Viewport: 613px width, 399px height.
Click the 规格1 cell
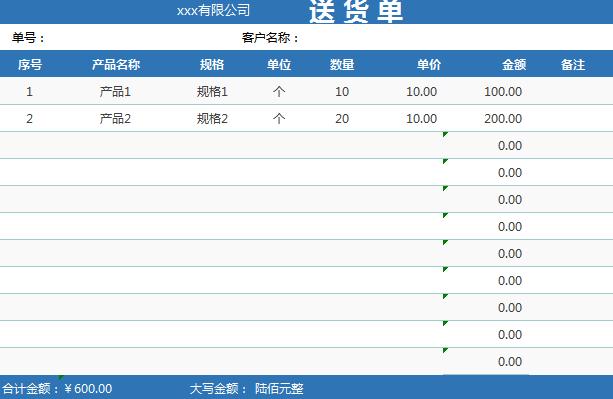[212, 91]
